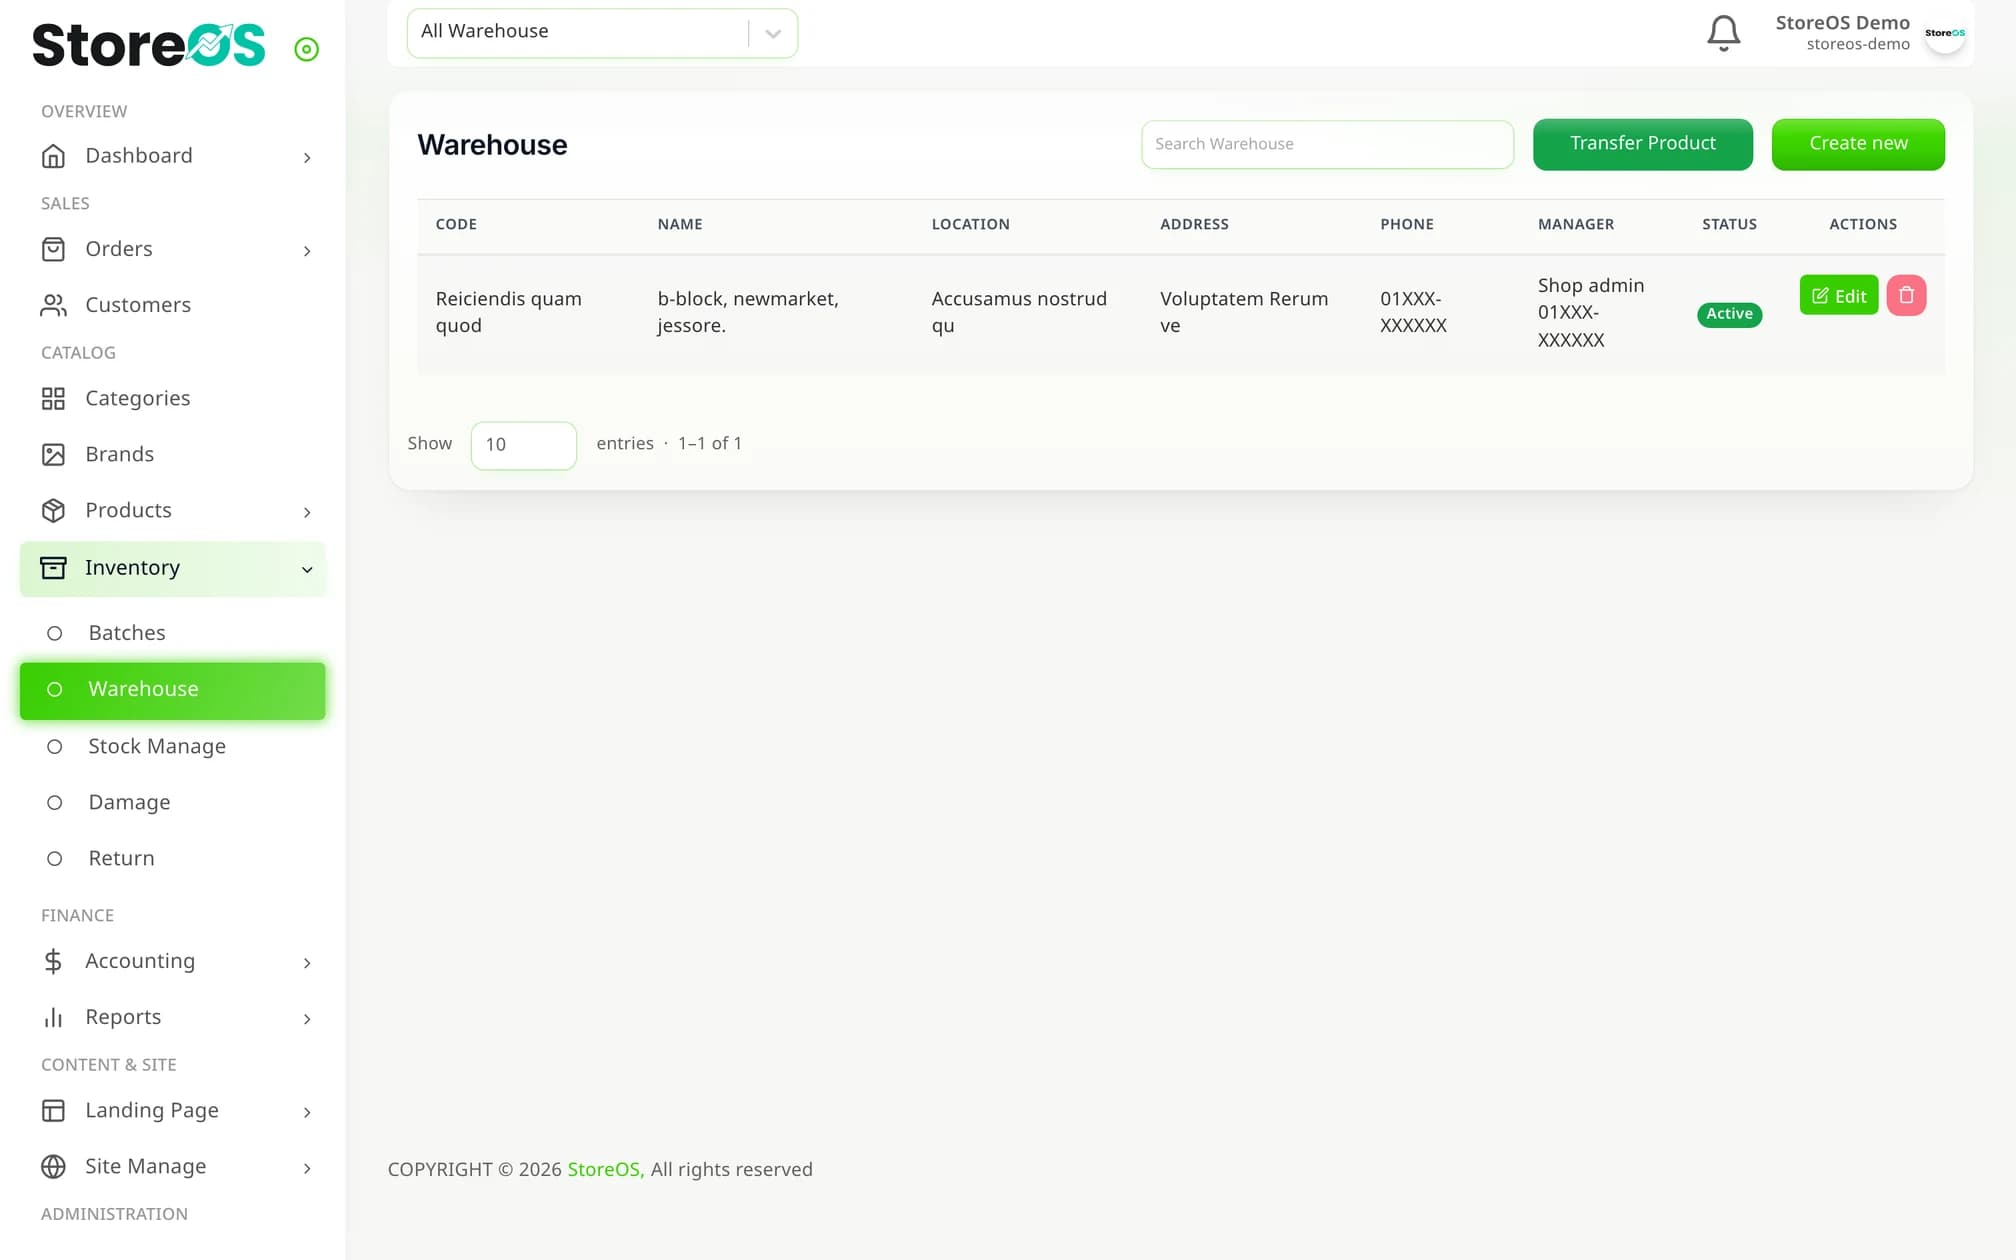The height and width of the screenshot is (1260, 2016).
Task: Expand the Landing Page submenu chevron
Action: click(x=307, y=1112)
